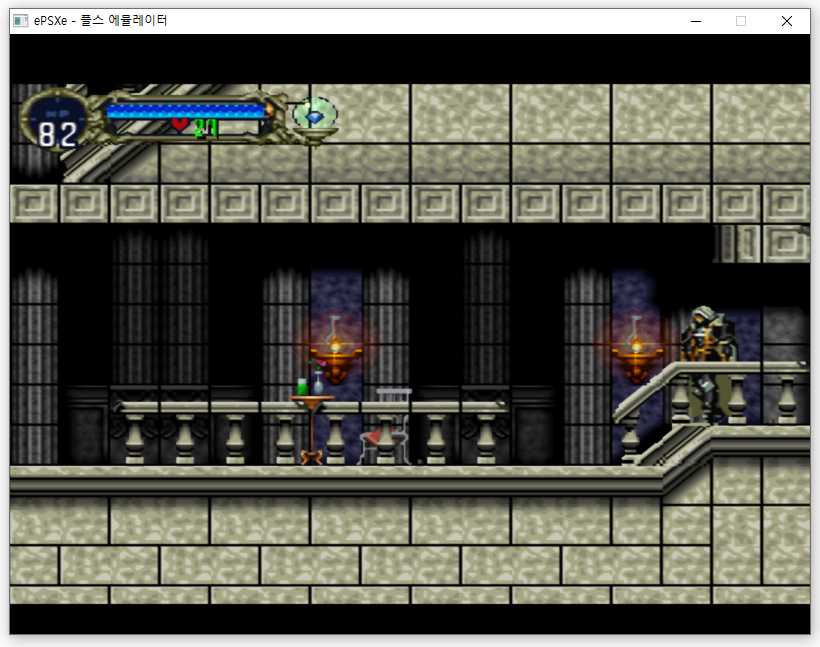
Task: Click the chair beside the table
Action: 386,427
